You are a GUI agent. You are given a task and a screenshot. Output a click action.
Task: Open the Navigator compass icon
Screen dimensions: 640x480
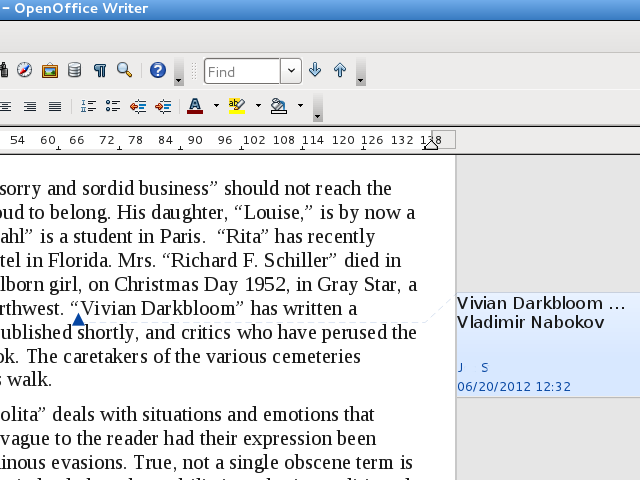(x=24, y=70)
